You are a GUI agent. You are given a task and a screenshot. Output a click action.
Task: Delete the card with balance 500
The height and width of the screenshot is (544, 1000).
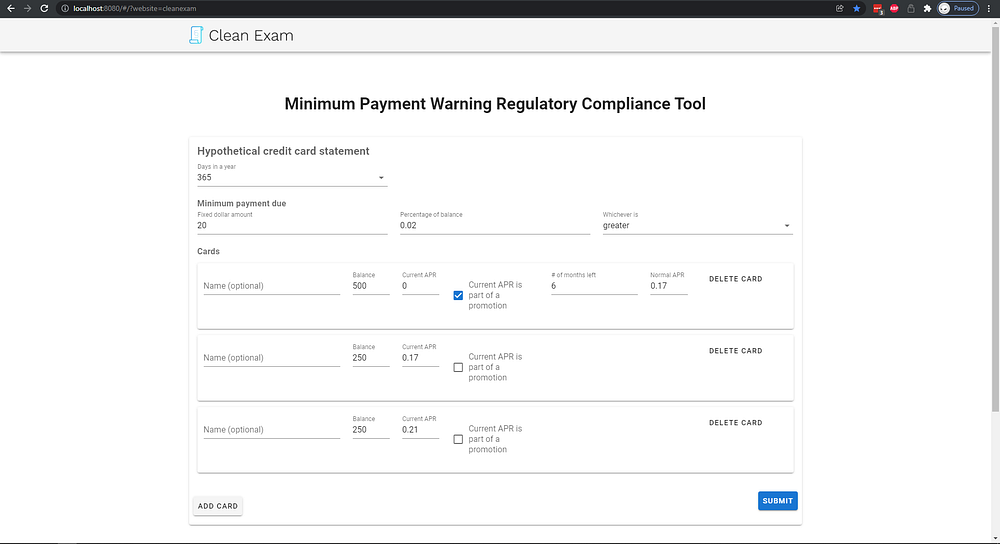pyautogui.click(x=736, y=279)
